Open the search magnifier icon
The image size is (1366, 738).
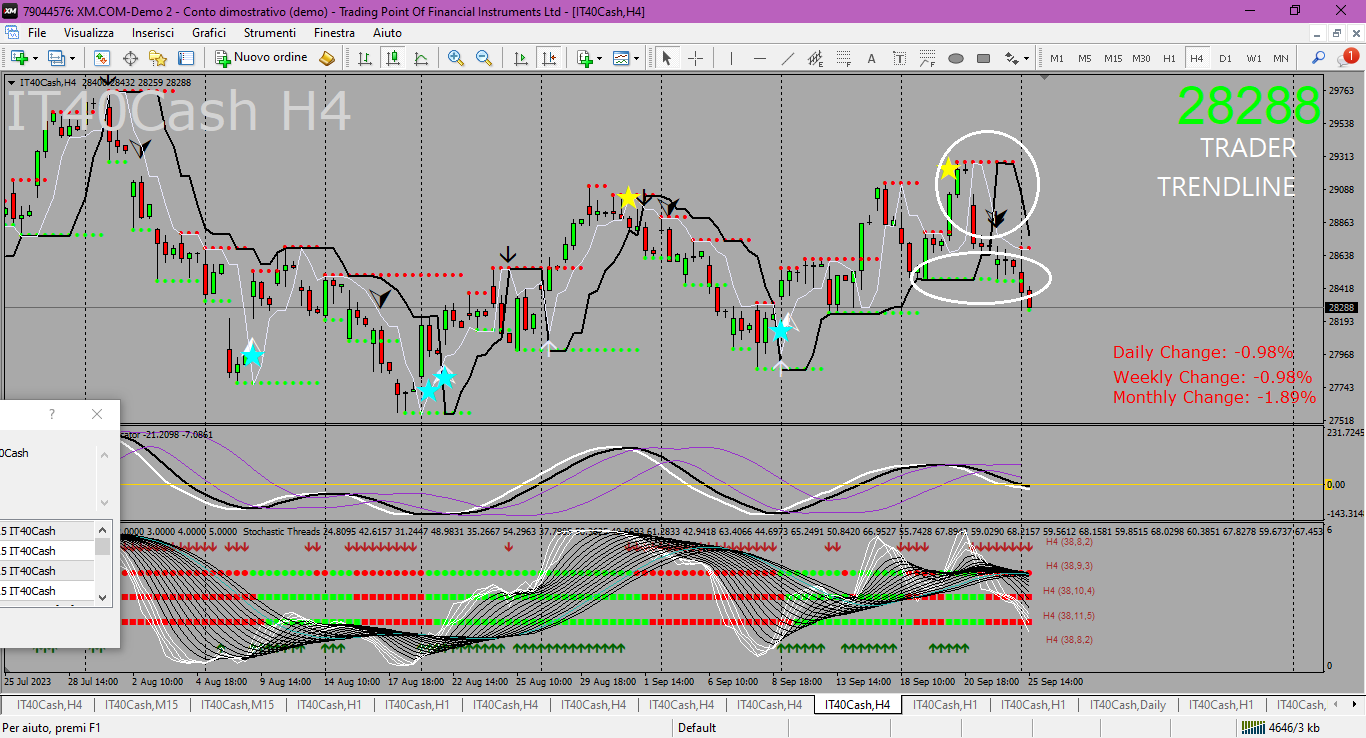tap(1320, 58)
